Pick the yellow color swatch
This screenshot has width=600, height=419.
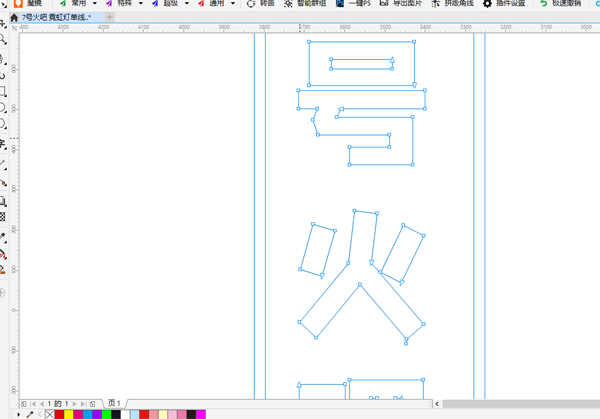(x=68, y=414)
